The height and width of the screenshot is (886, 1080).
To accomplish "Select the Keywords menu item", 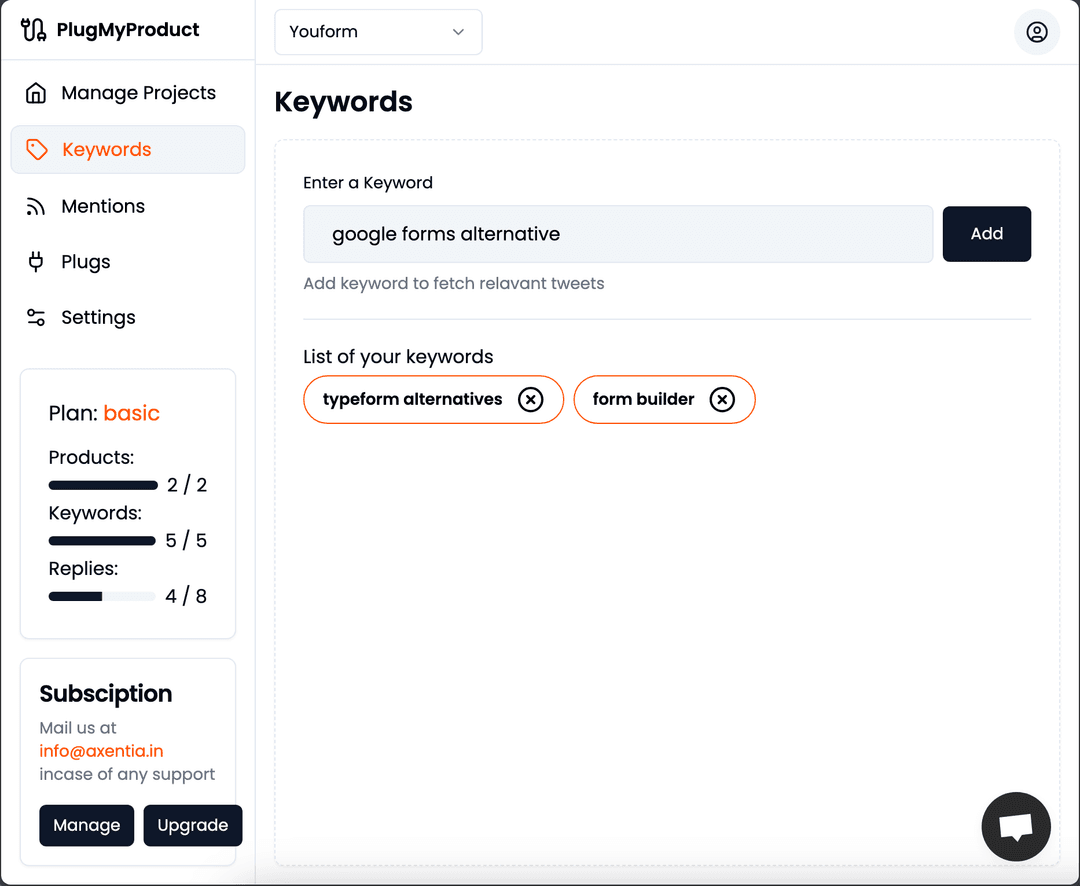I will tap(128, 150).
